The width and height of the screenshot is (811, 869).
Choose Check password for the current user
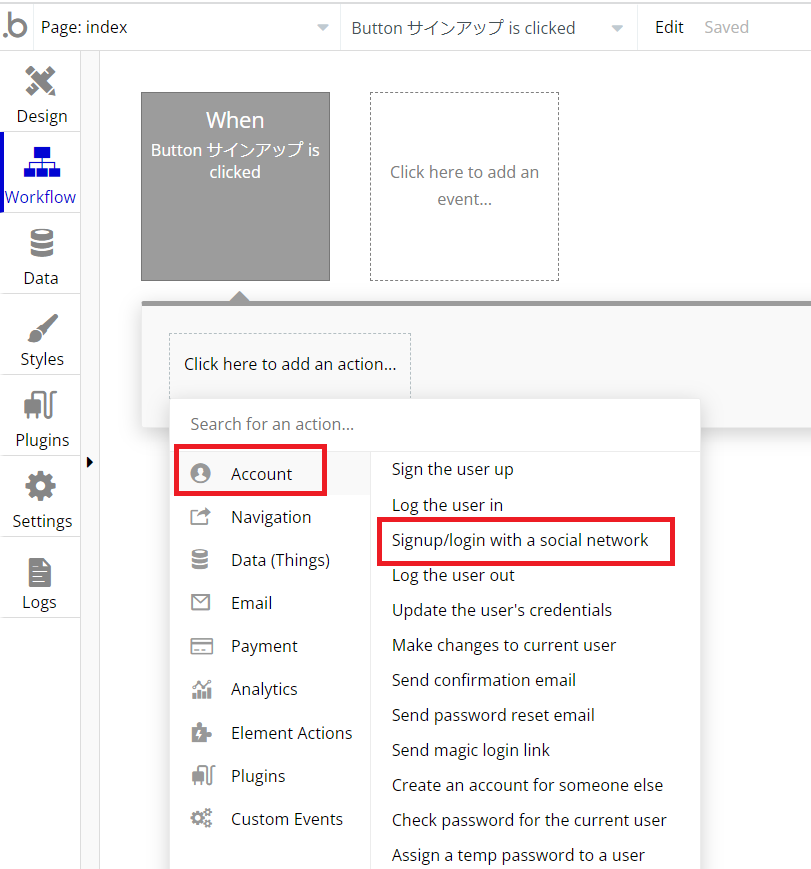point(529,820)
